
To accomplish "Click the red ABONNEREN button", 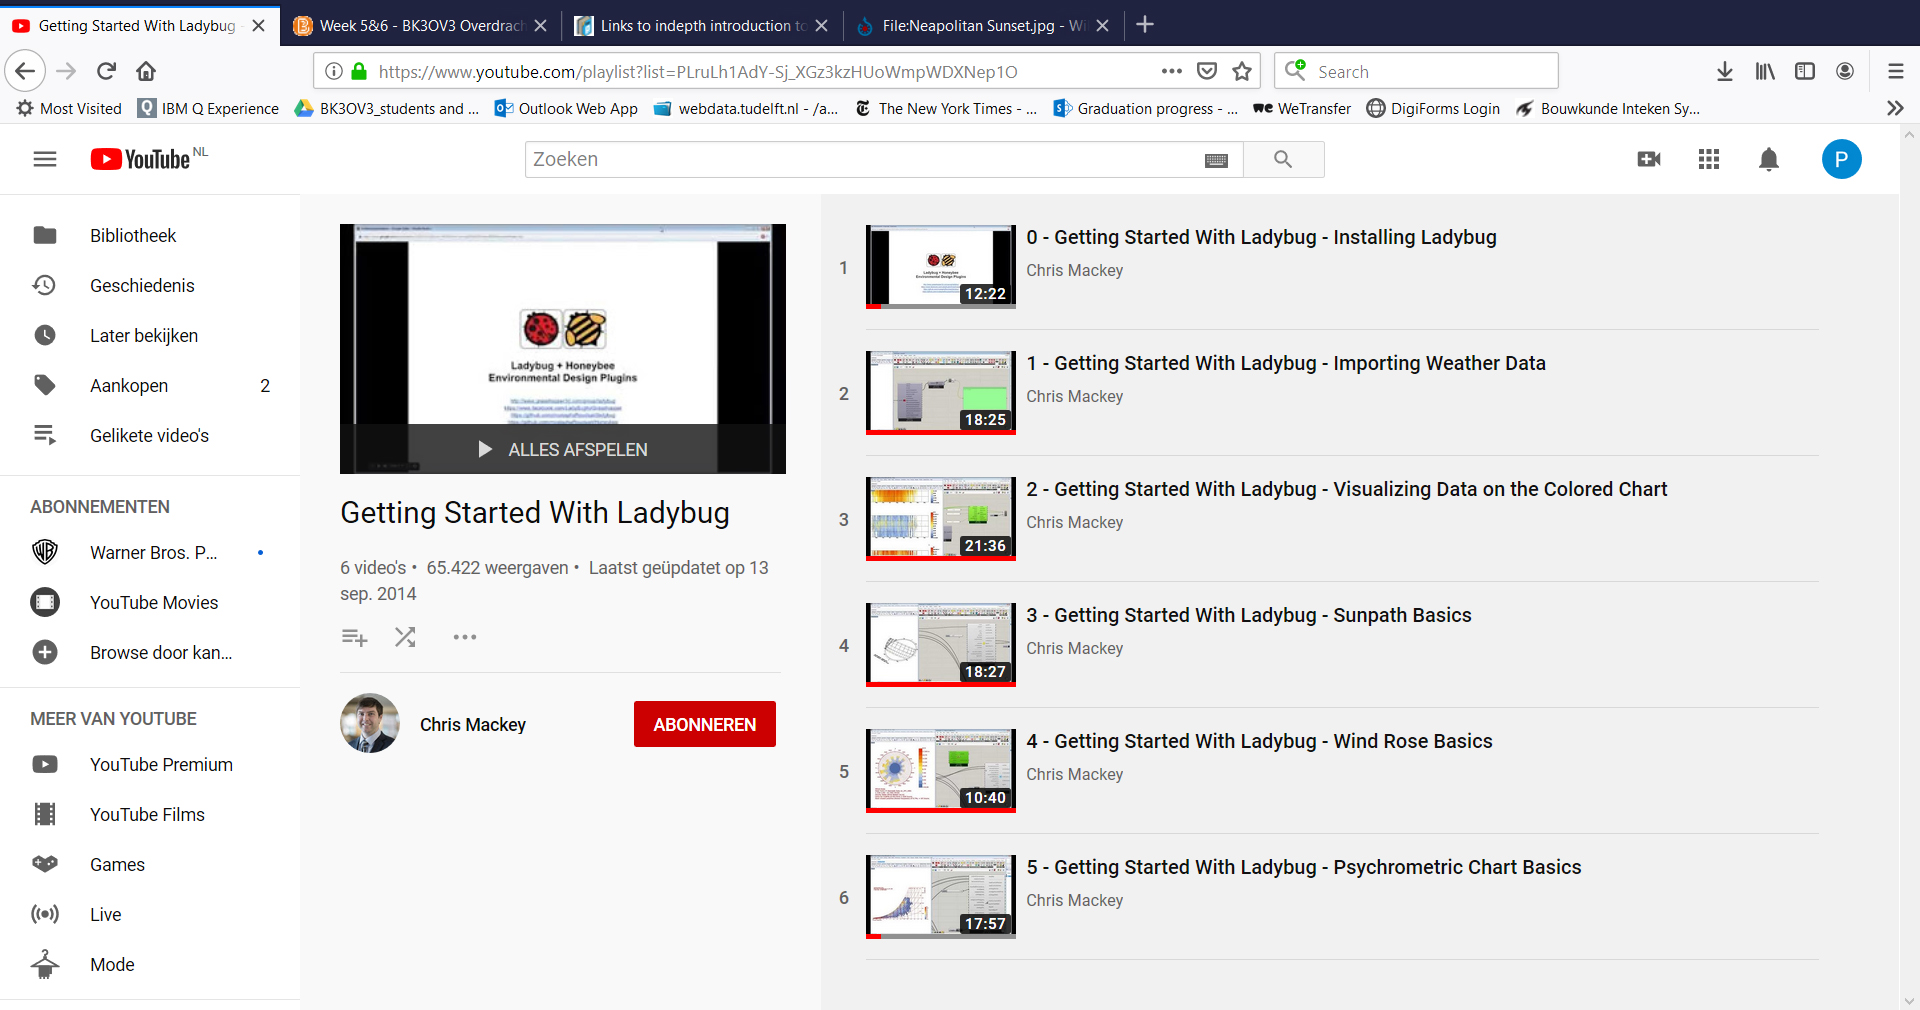I will [704, 724].
